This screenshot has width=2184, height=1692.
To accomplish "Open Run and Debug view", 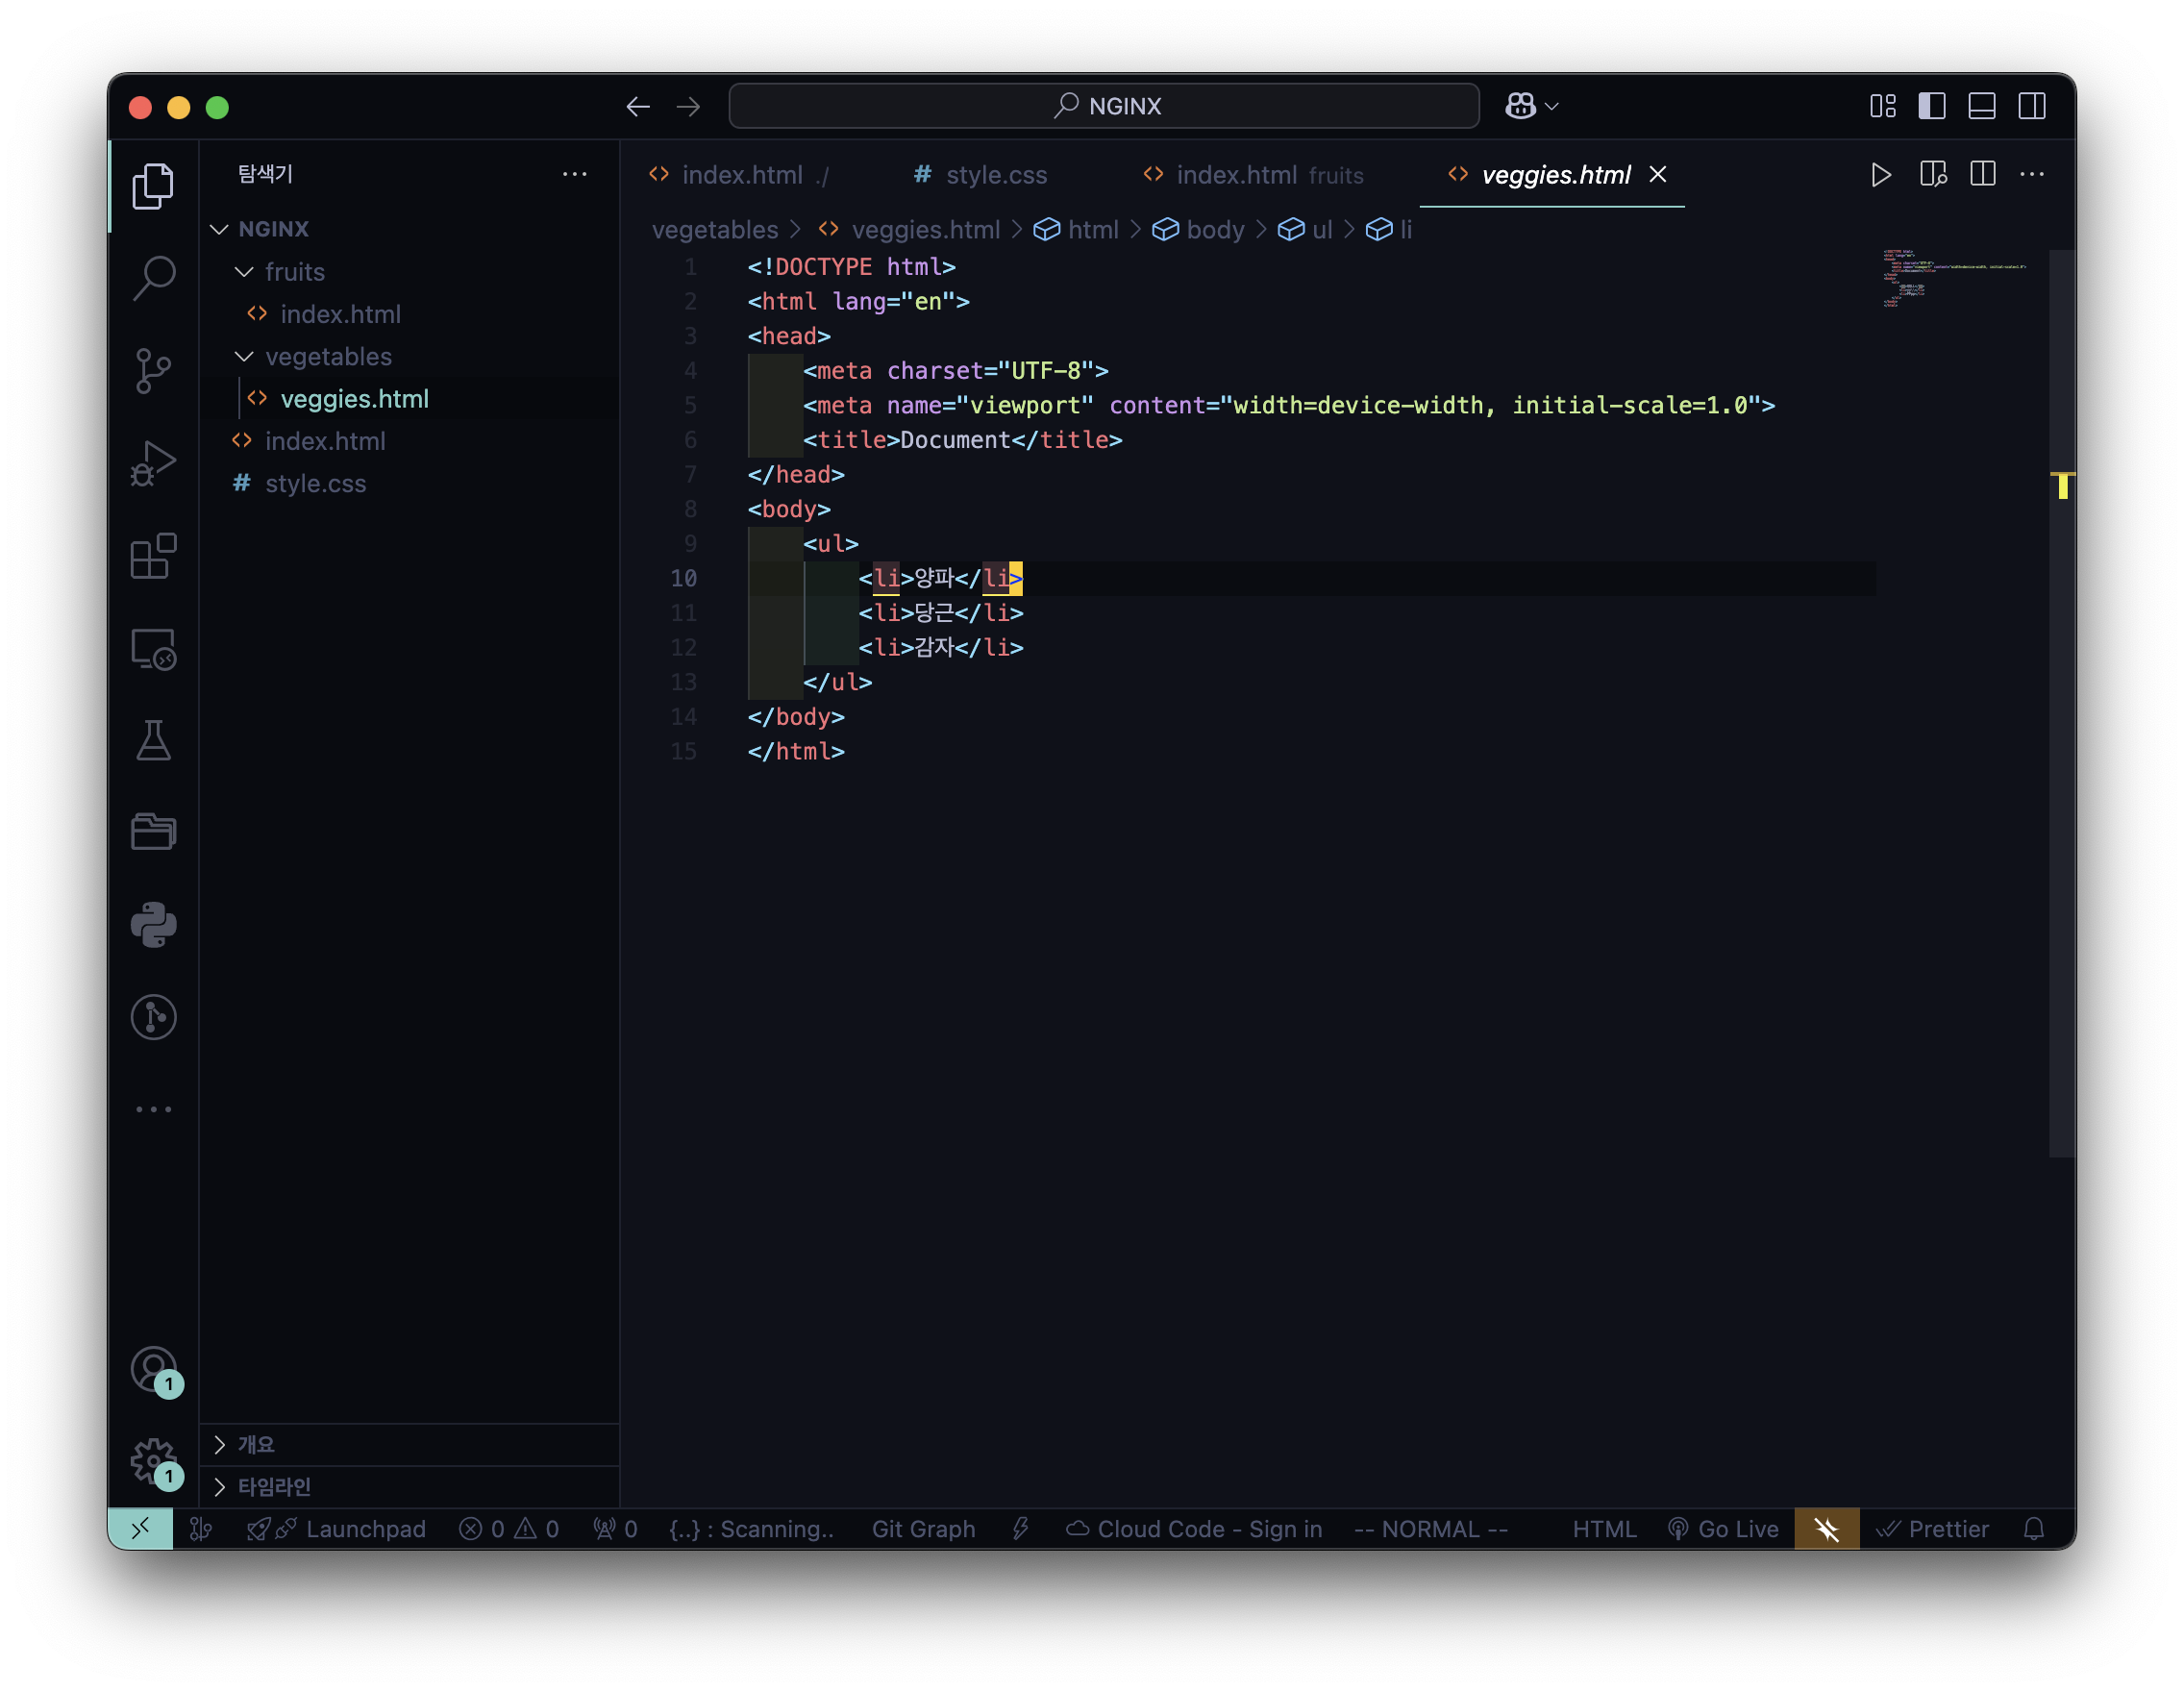I will [x=153, y=464].
